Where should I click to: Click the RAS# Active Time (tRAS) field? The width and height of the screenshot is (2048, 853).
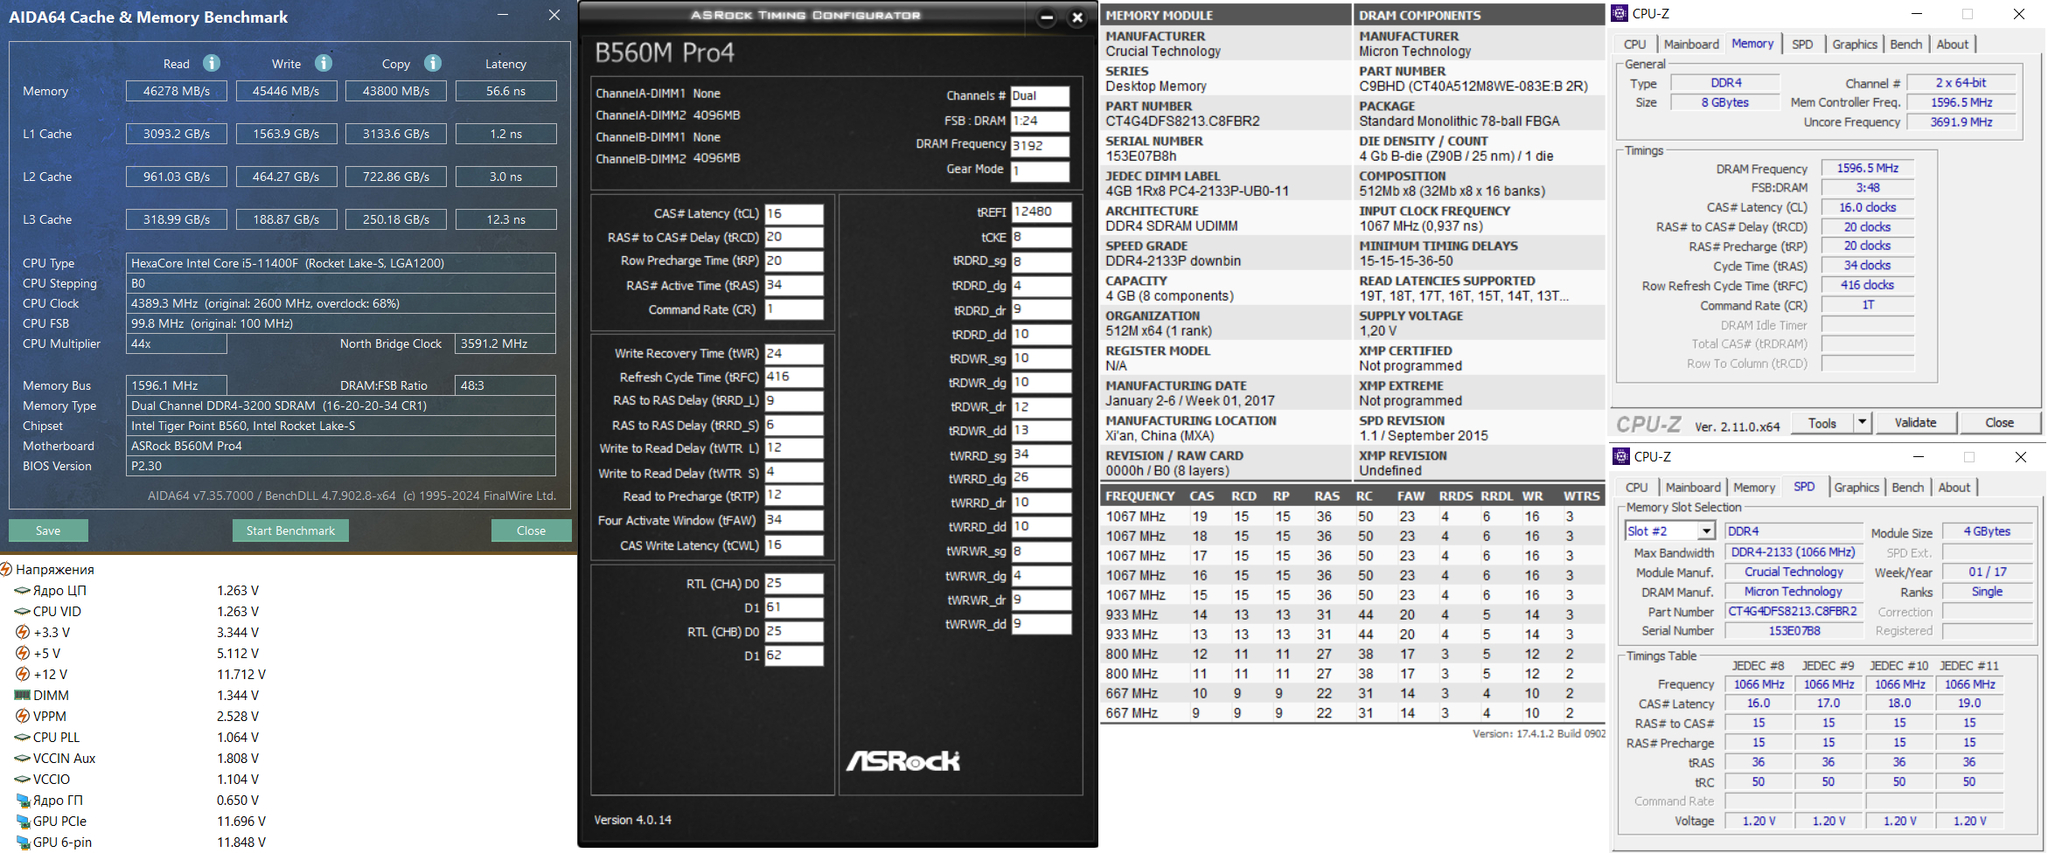pos(794,285)
